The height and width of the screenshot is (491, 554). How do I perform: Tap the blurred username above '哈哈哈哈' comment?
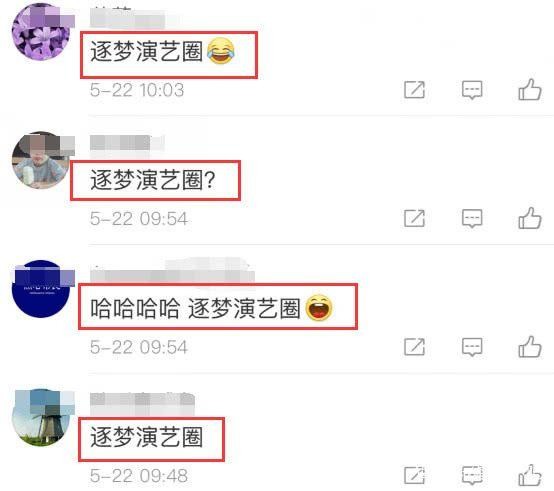(x=172, y=271)
